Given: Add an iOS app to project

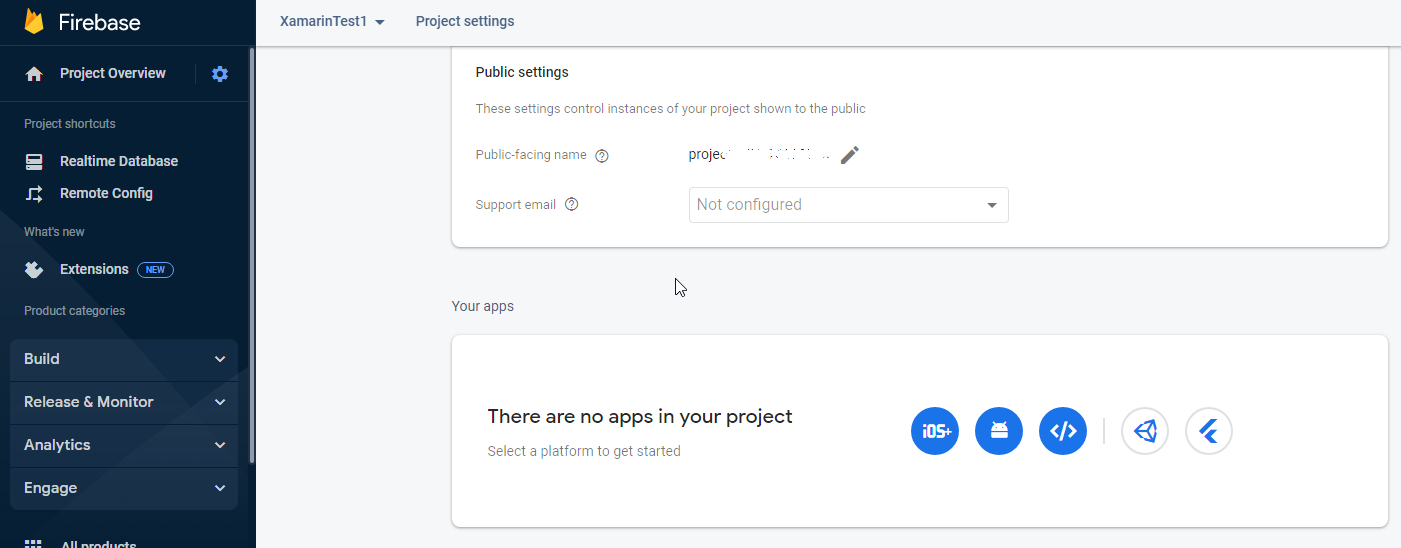Looking at the screenshot, I should coord(935,431).
